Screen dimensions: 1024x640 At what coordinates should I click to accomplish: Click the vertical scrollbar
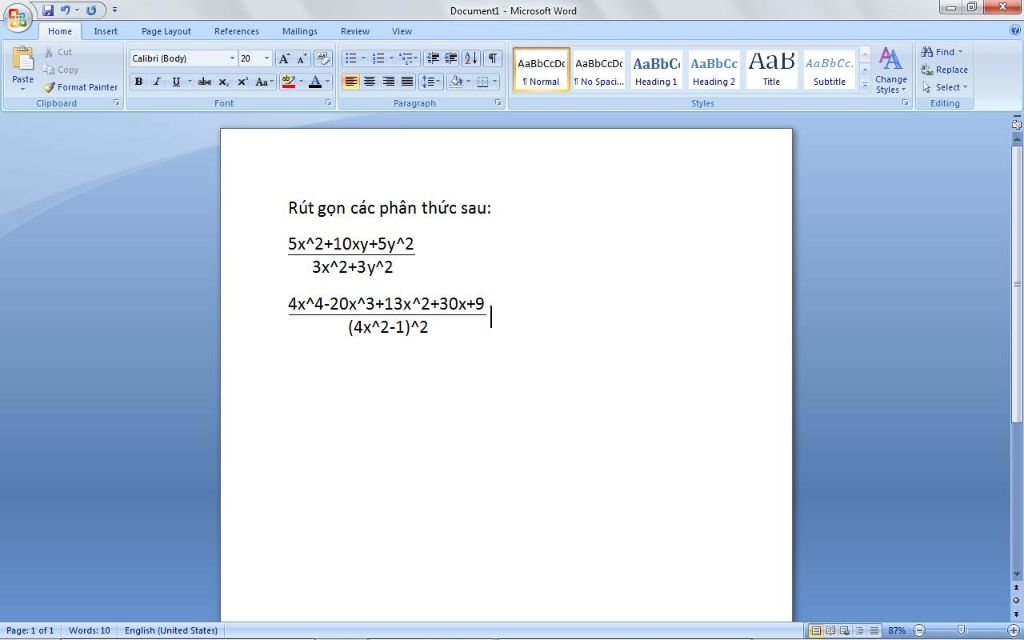1016,284
